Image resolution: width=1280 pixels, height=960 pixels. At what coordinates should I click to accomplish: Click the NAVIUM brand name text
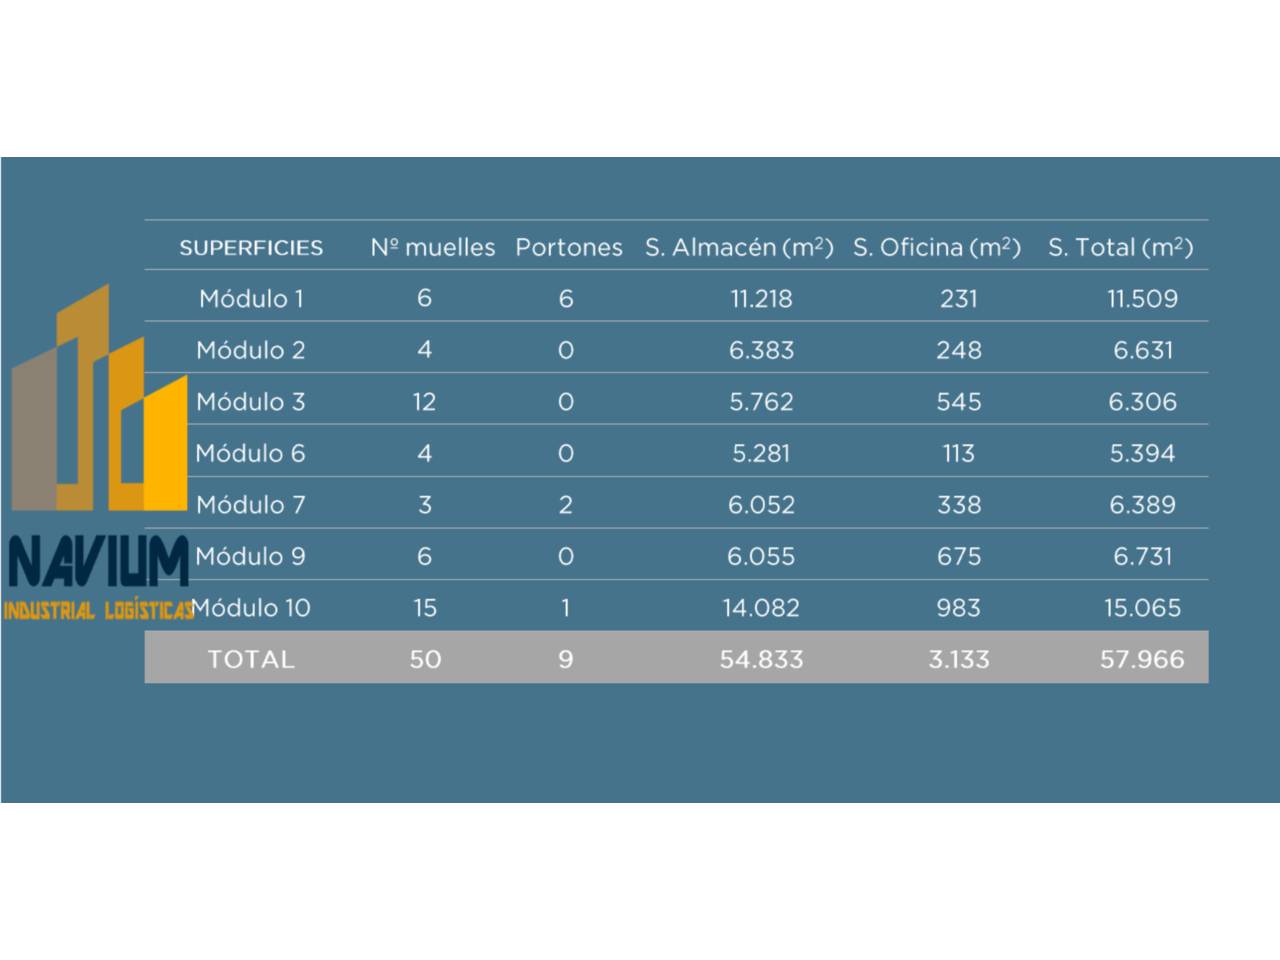97,562
